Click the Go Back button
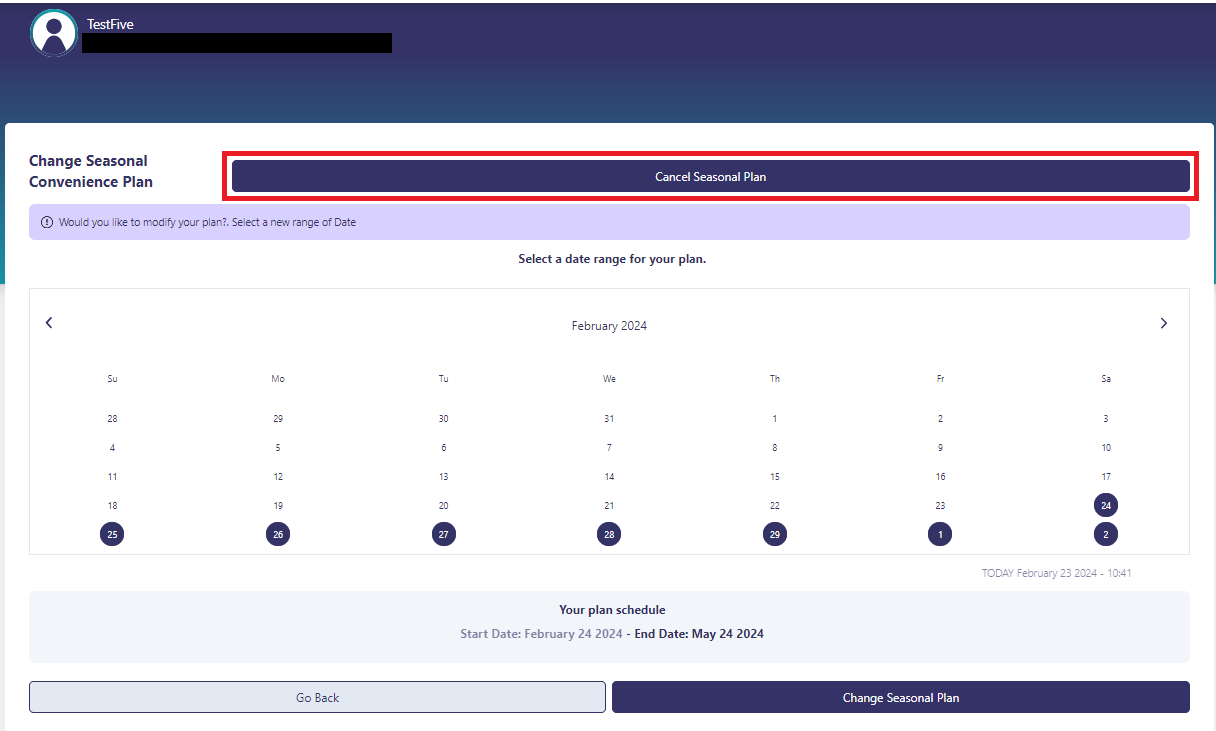1216x731 pixels. (x=317, y=696)
